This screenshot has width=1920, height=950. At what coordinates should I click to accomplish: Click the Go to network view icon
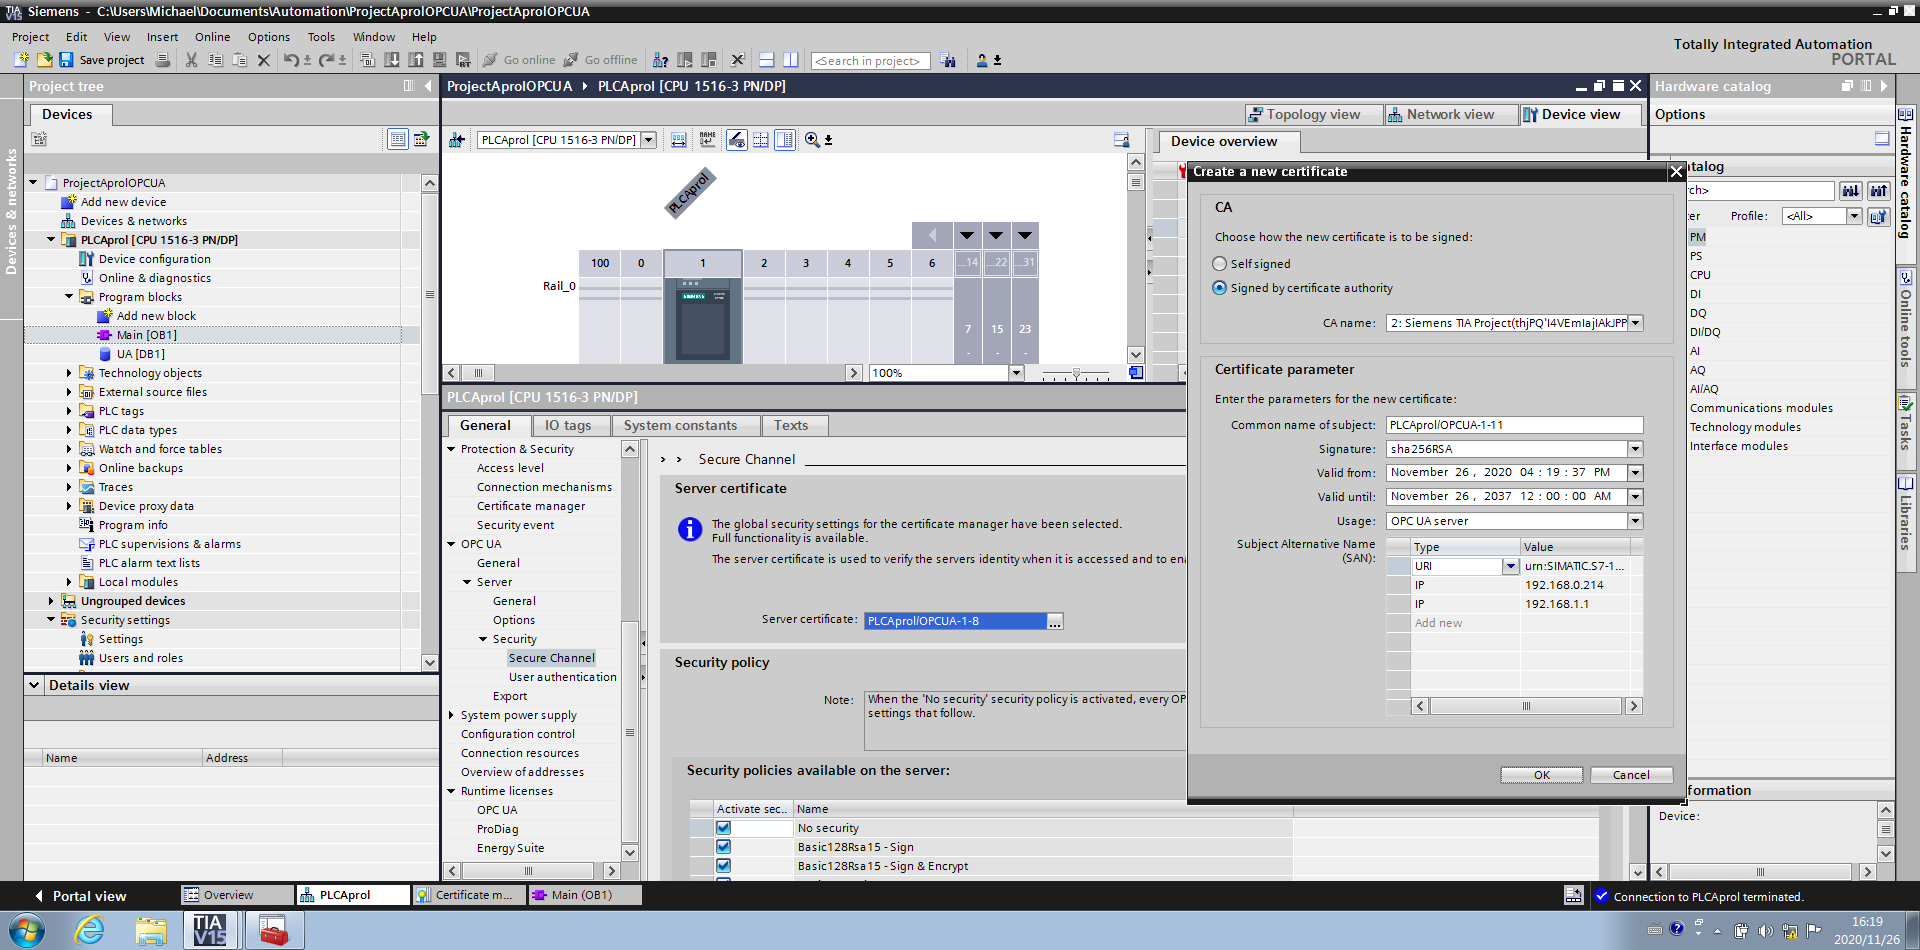click(x=457, y=140)
